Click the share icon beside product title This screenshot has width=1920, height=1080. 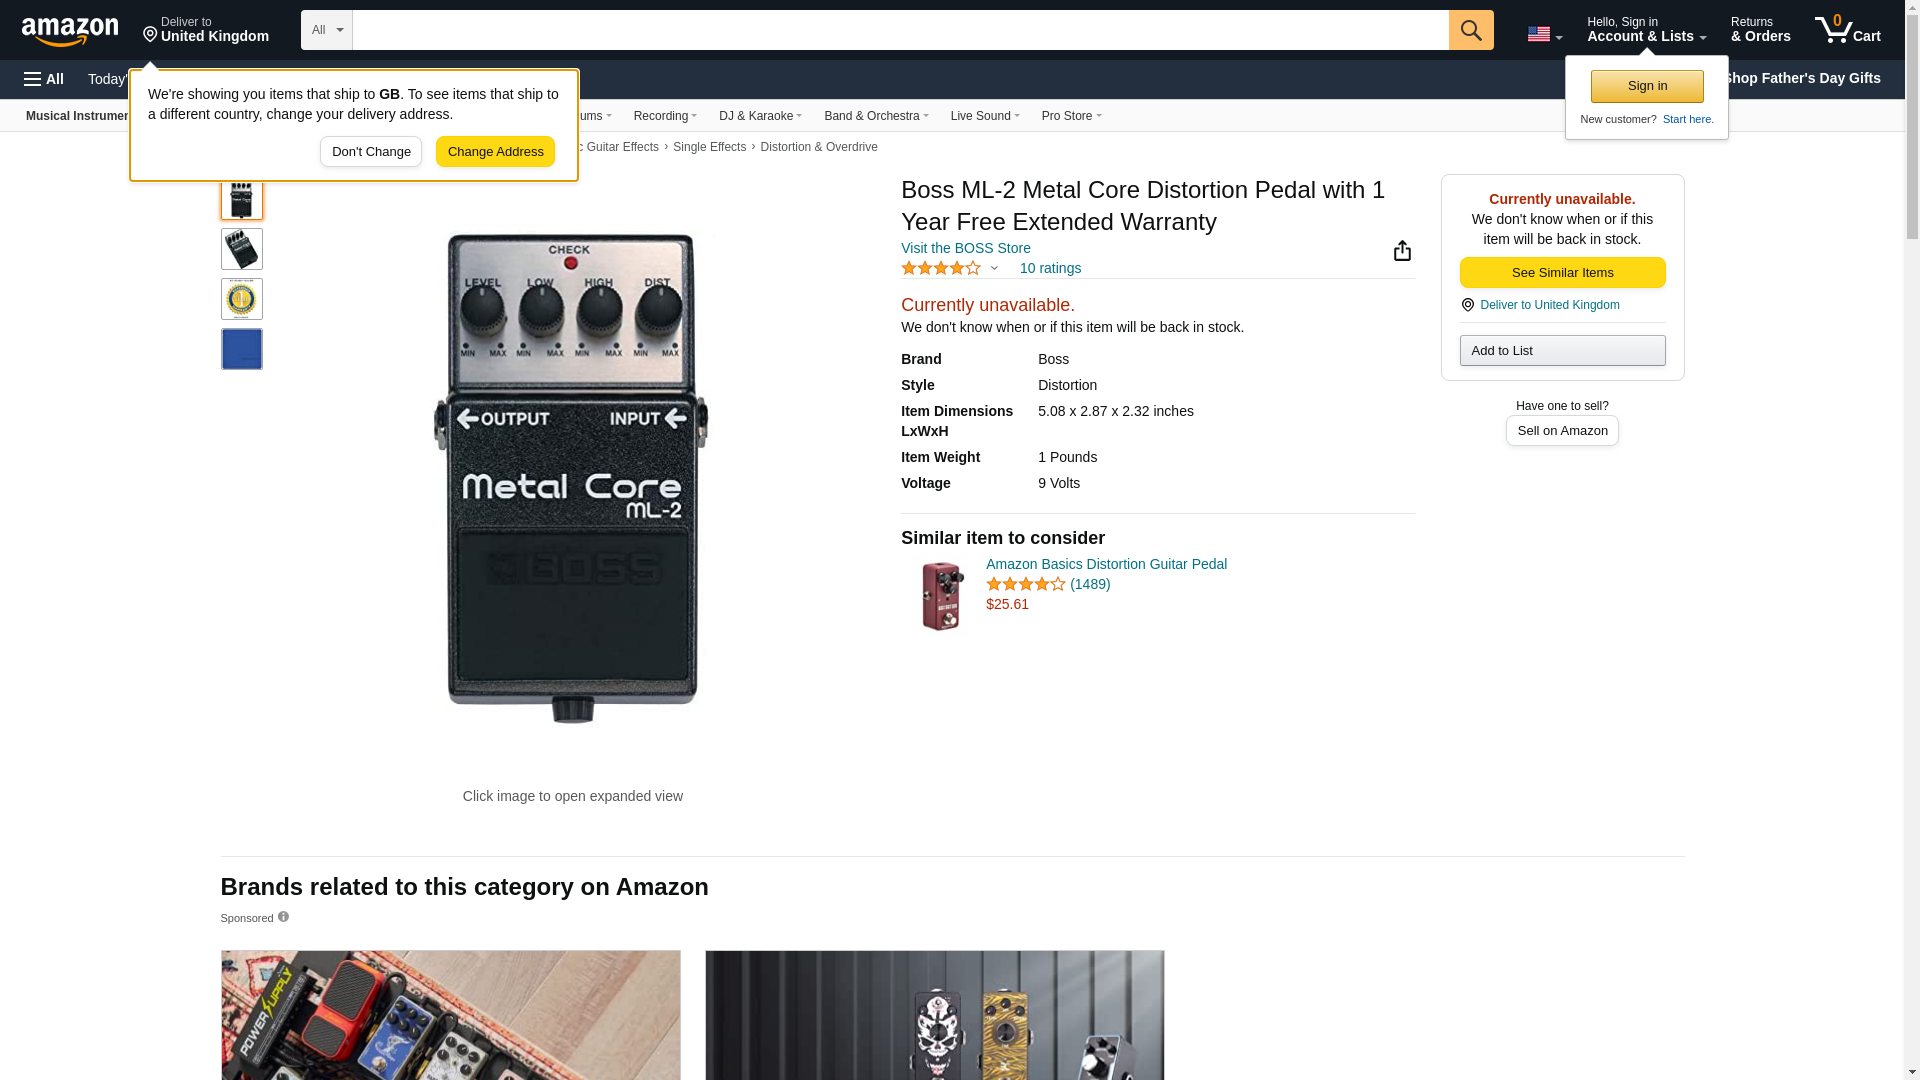pyautogui.click(x=1402, y=251)
